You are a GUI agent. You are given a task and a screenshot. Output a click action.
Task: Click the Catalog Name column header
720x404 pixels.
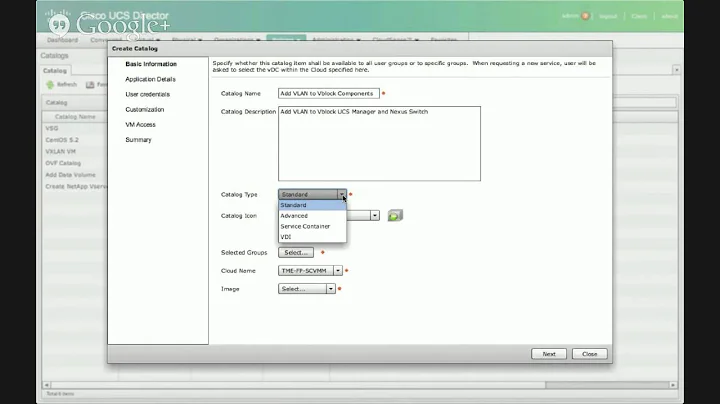pos(75,117)
